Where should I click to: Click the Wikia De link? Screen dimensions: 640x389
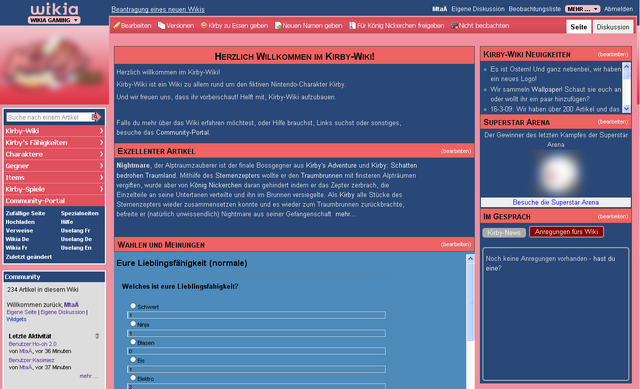17,239
